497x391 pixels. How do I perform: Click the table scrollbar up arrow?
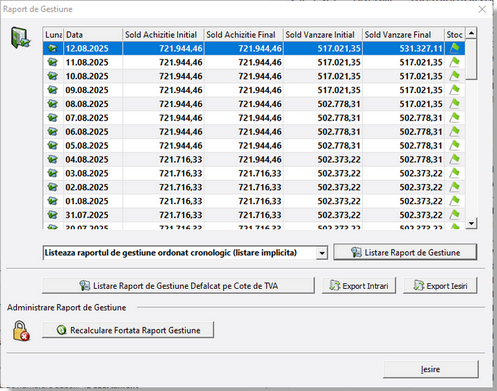(471, 33)
